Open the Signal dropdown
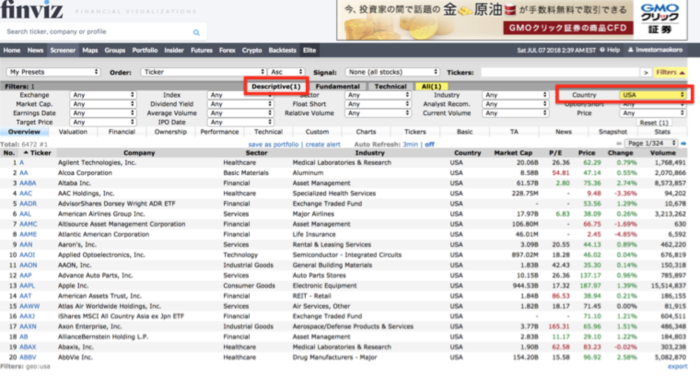This screenshot has width=700, height=391. click(x=392, y=72)
